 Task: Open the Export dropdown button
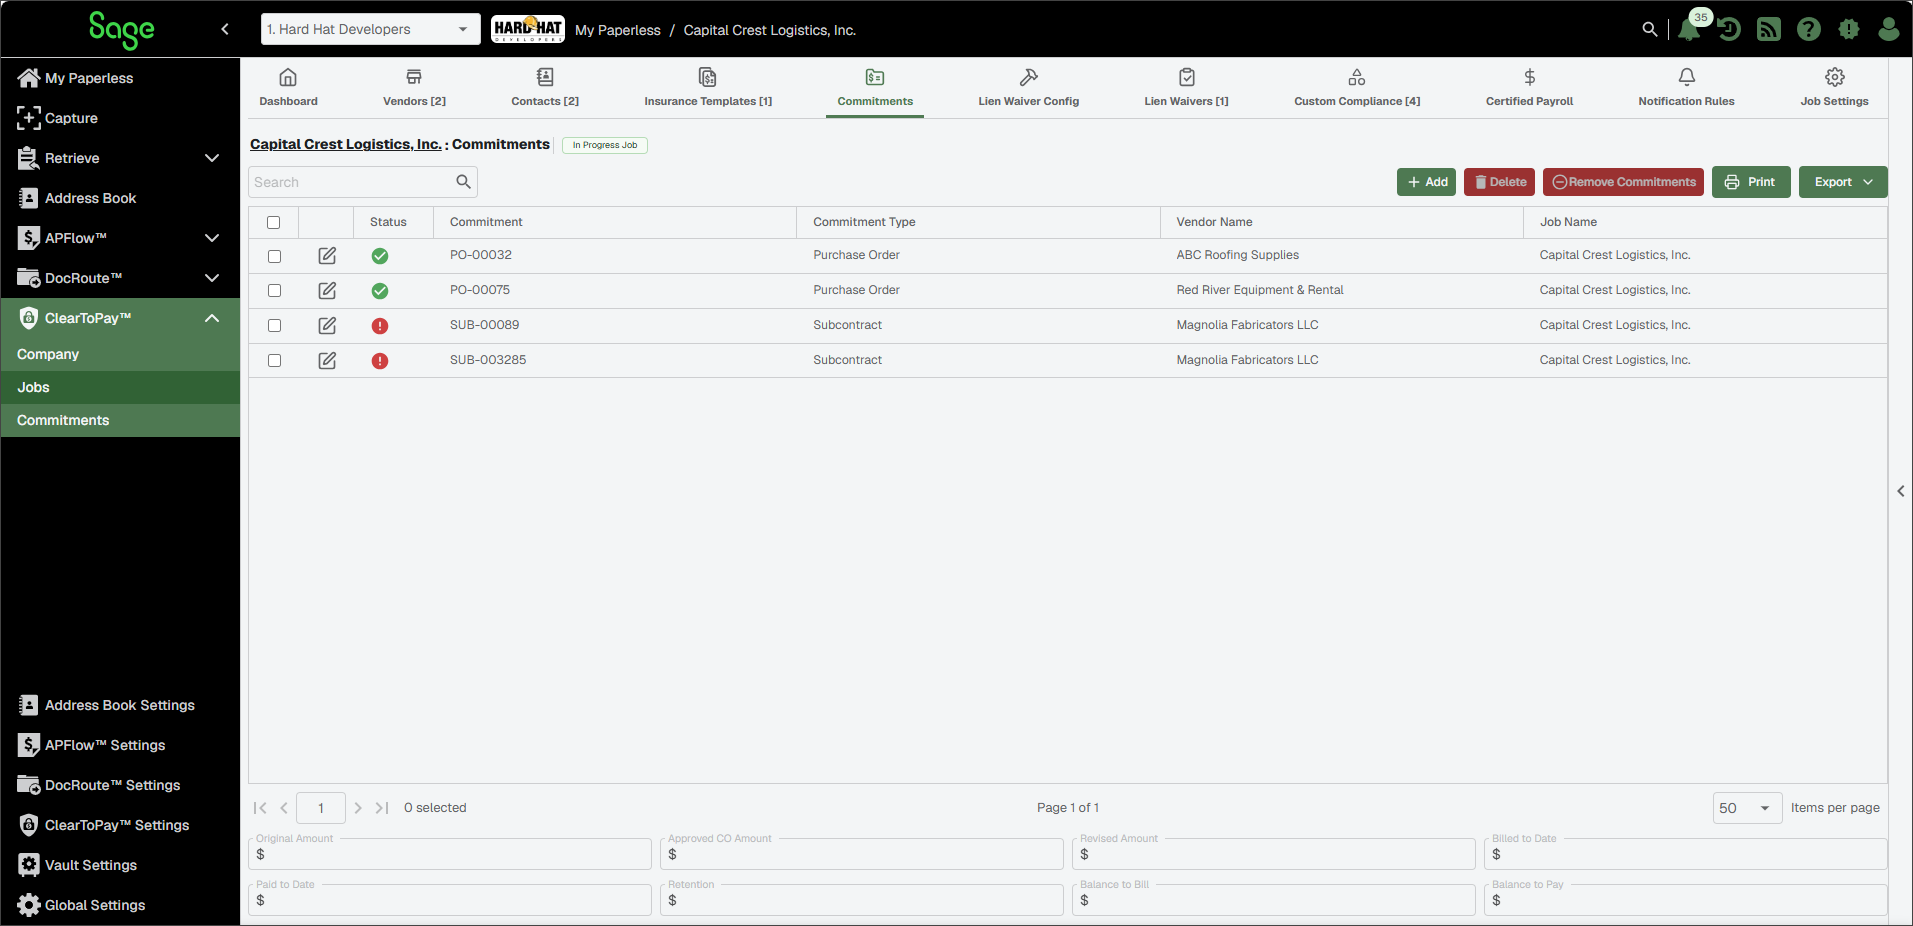click(x=1843, y=182)
